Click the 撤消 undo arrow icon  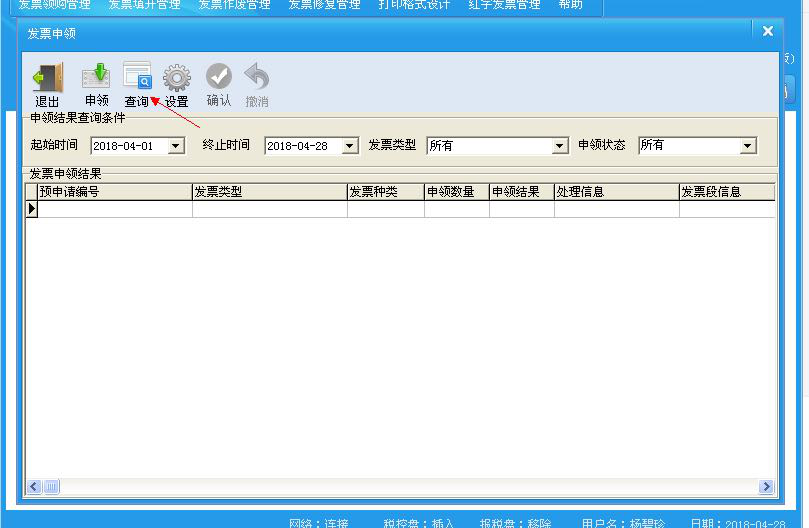coord(257,79)
